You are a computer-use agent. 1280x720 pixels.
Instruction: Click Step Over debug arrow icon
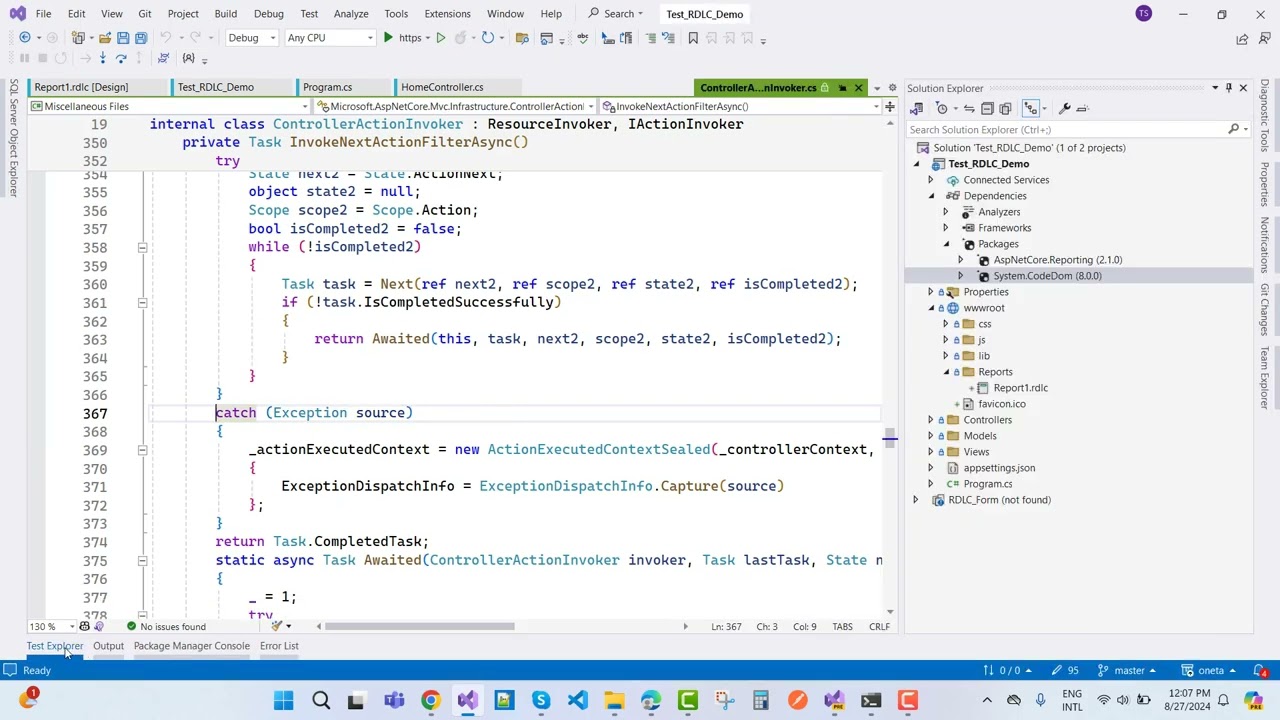[121, 58]
